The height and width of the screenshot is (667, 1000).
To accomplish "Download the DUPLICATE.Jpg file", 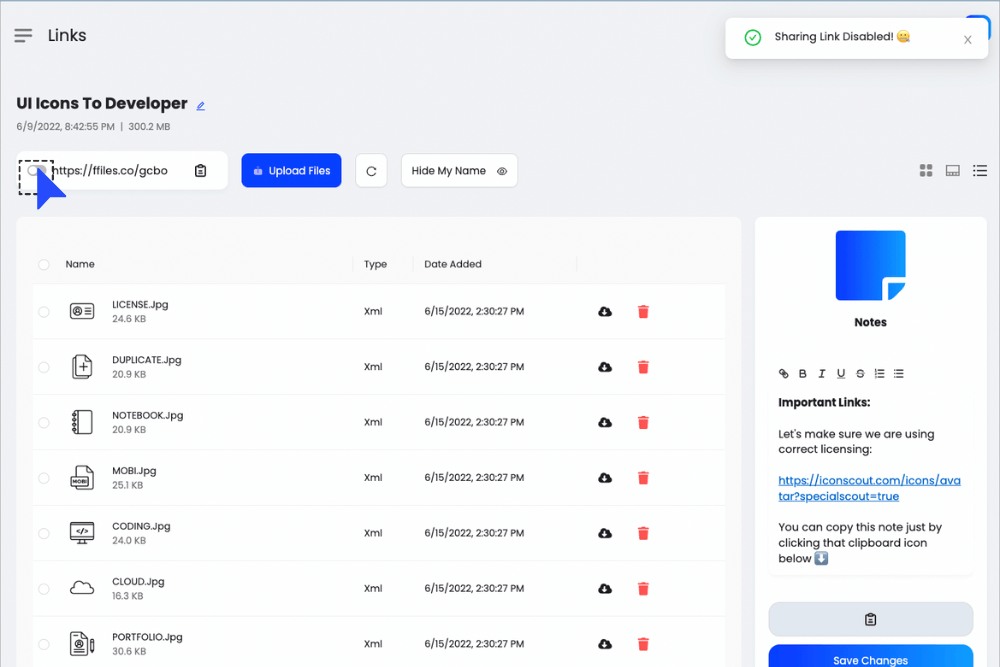I will (605, 367).
